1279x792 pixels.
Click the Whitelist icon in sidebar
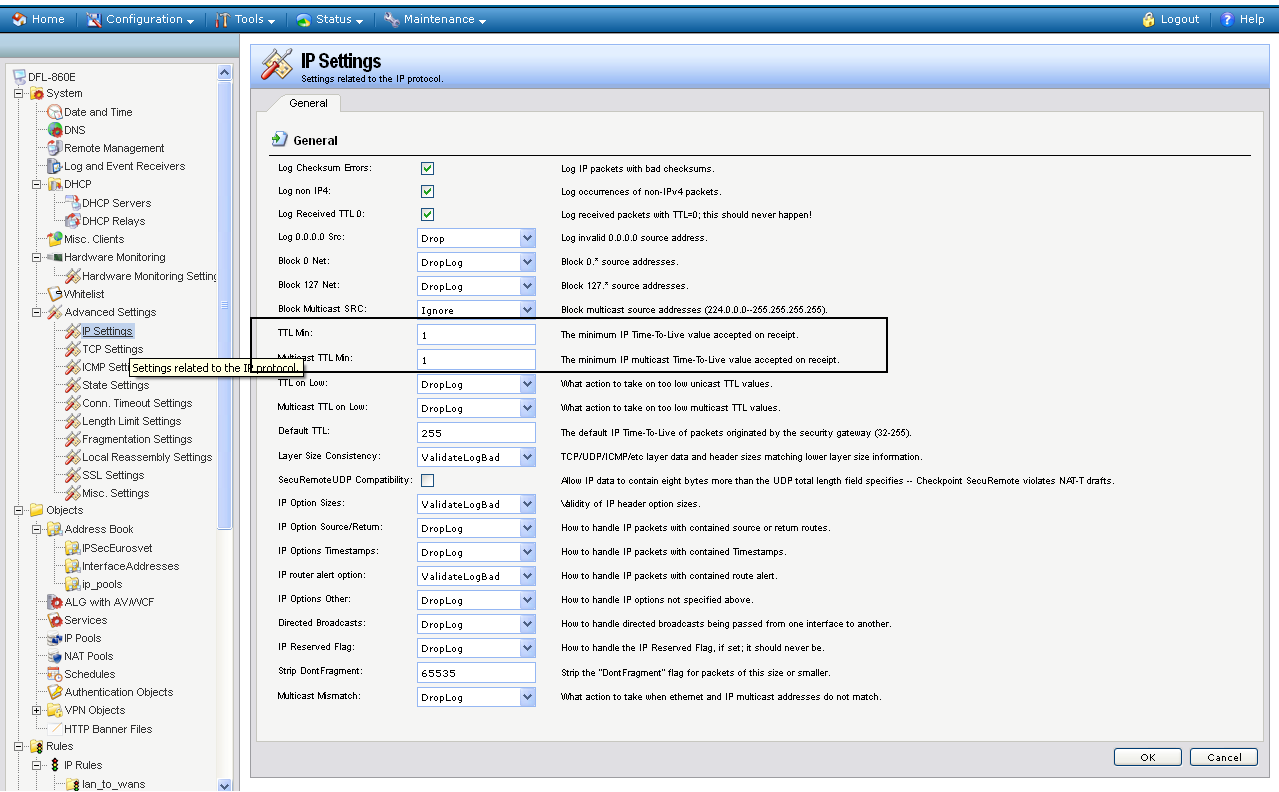coord(55,294)
